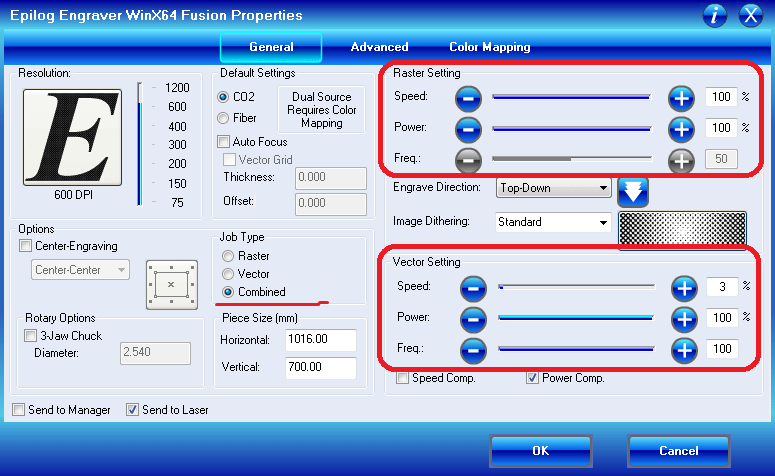
Task: Click the engrave direction down-arrow icon
Action: click(633, 192)
